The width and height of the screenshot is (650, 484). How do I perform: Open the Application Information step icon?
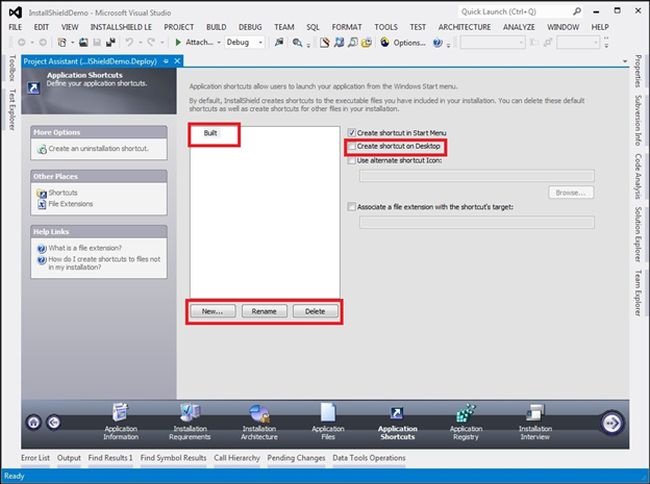tap(121, 413)
